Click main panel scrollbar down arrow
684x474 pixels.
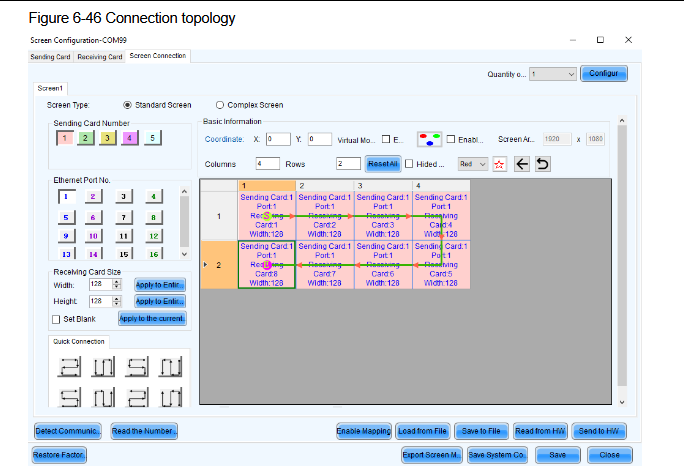622,402
